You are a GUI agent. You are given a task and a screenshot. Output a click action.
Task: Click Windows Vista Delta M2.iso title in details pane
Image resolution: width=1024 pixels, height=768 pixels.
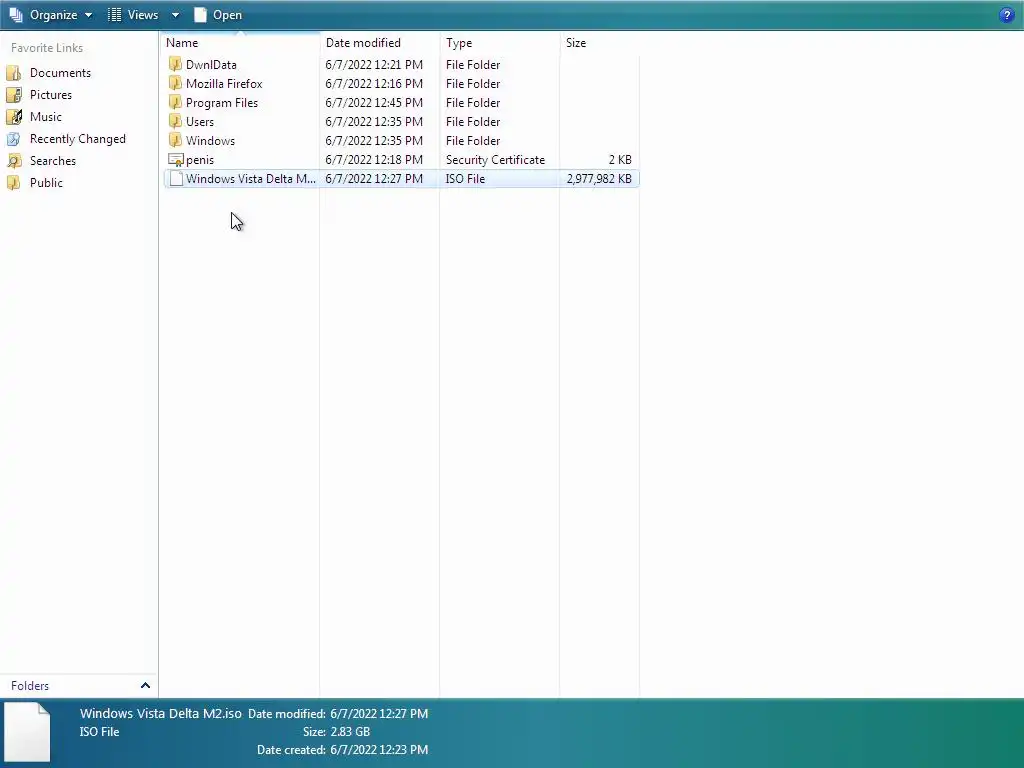coord(161,713)
